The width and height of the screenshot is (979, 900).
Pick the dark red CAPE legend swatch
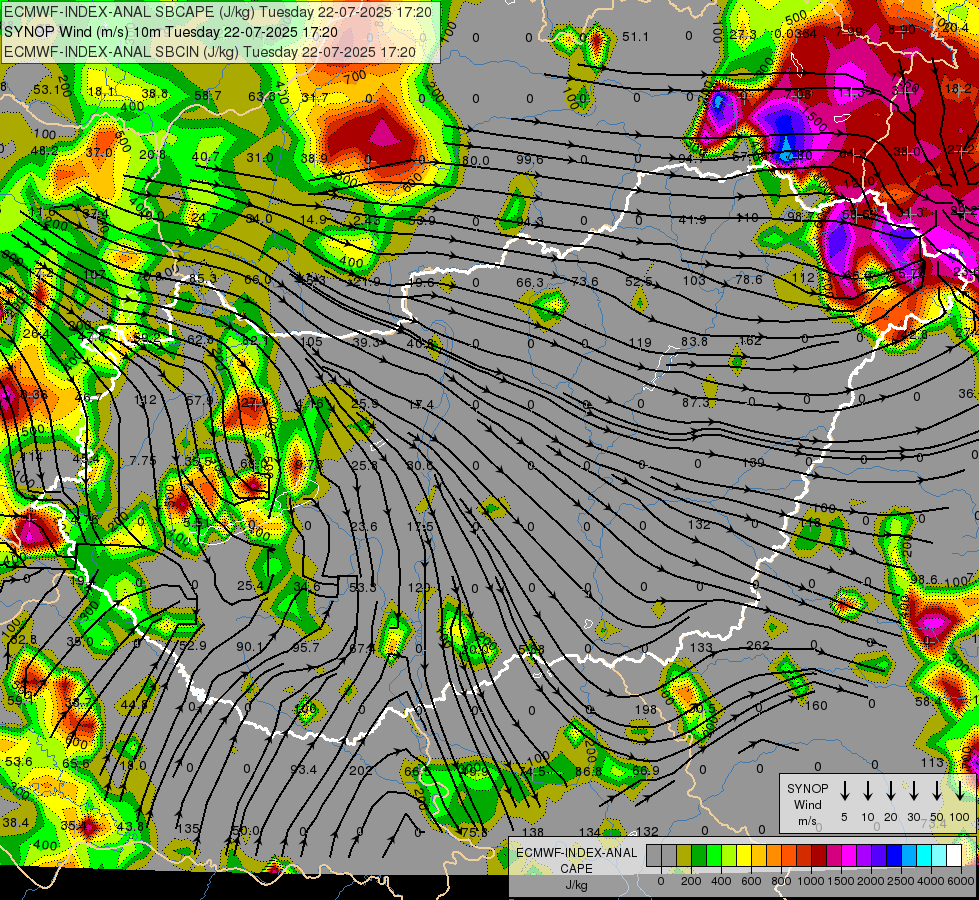click(x=819, y=855)
